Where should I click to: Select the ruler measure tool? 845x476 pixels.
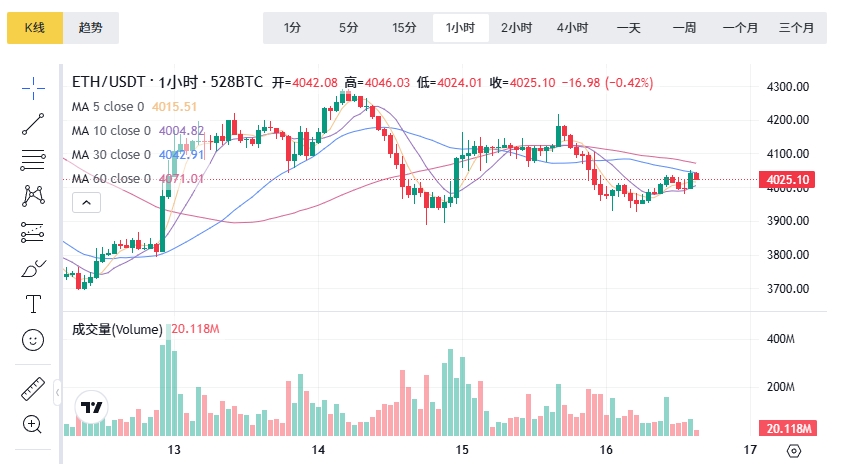tap(33, 389)
